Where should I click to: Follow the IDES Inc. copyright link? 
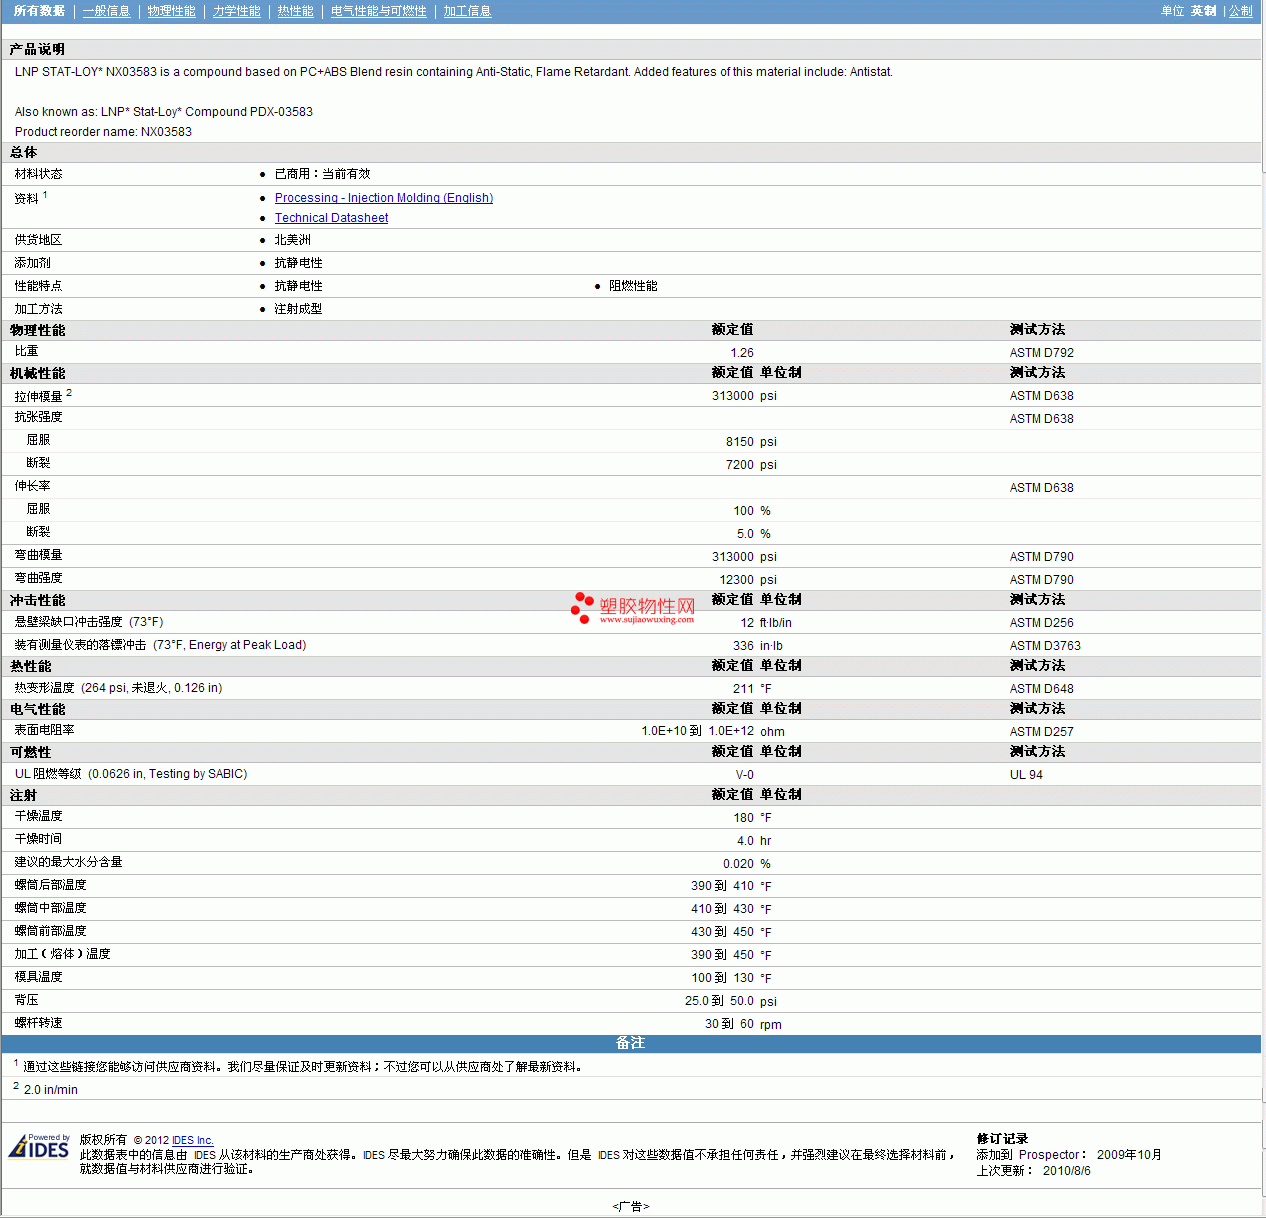pyautogui.click(x=193, y=1140)
